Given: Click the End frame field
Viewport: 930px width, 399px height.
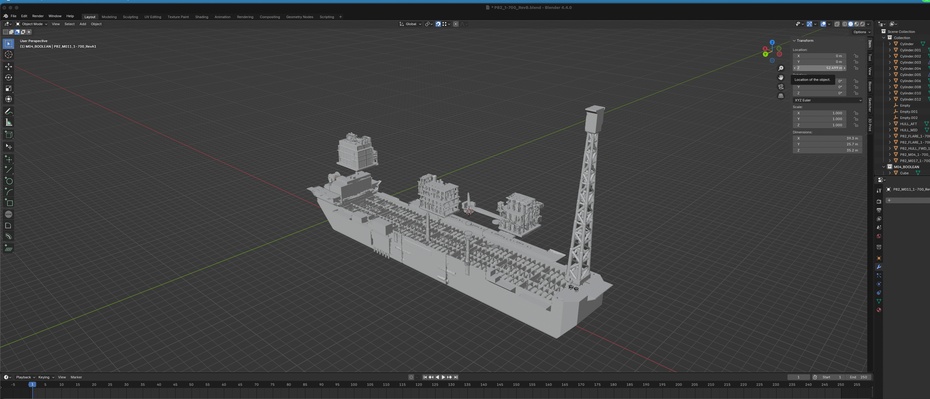Looking at the screenshot, I should [x=860, y=377].
